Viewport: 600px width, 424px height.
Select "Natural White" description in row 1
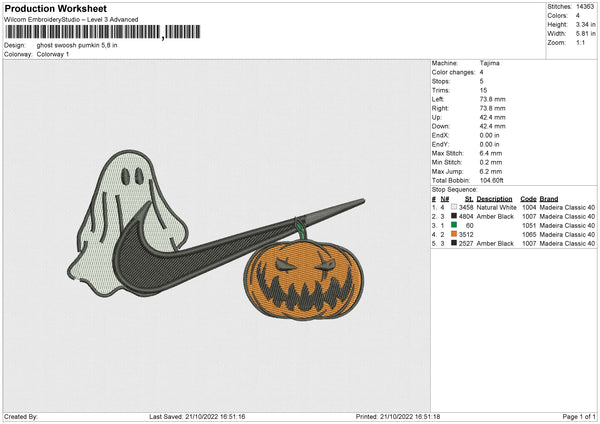pos(497,207)
